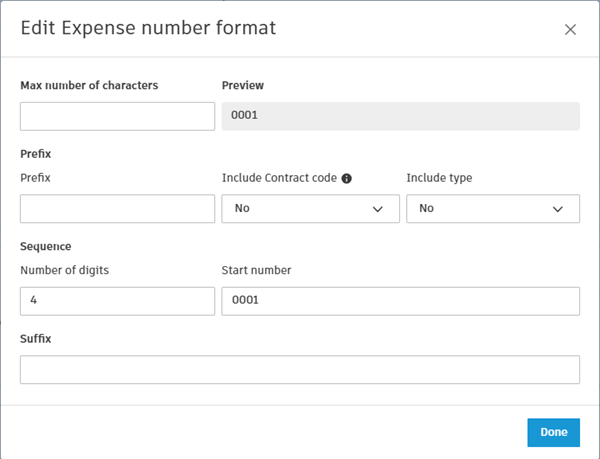Image resolution: width=600 pixels, height=459 pixels.
Task: Click info icon beside Include Contract code
Action: tap(347, 179)
